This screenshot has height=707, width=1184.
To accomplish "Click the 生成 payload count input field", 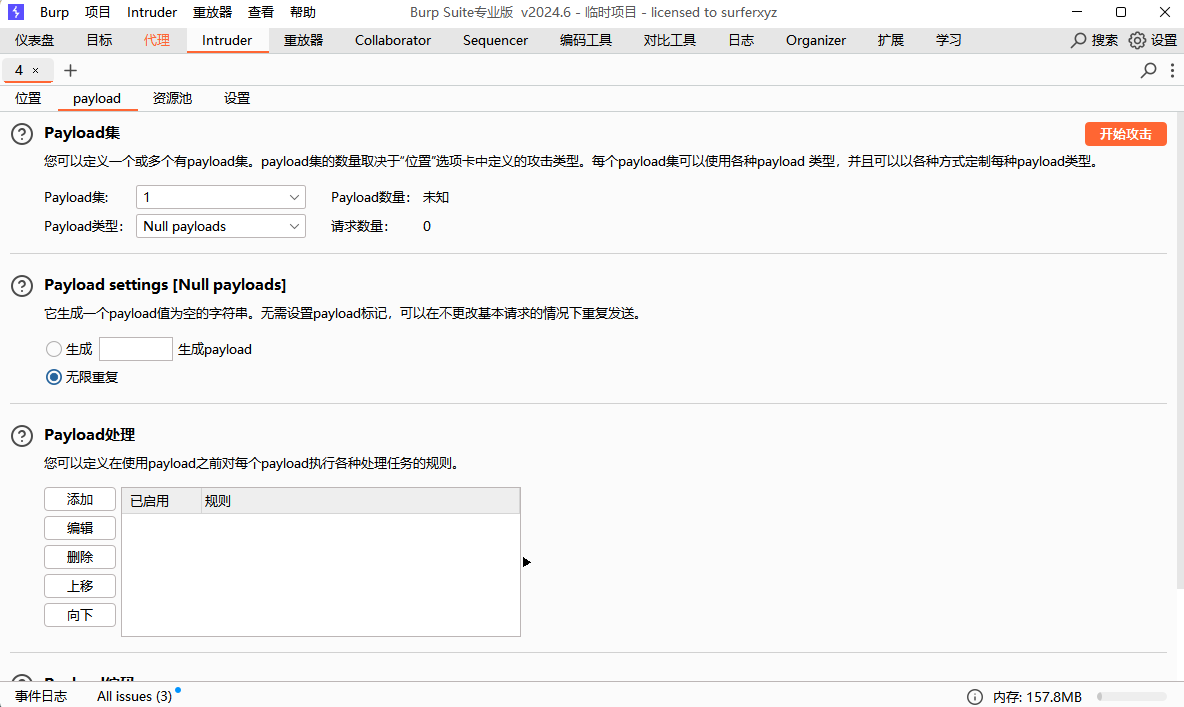I will [x=136, y=349].
